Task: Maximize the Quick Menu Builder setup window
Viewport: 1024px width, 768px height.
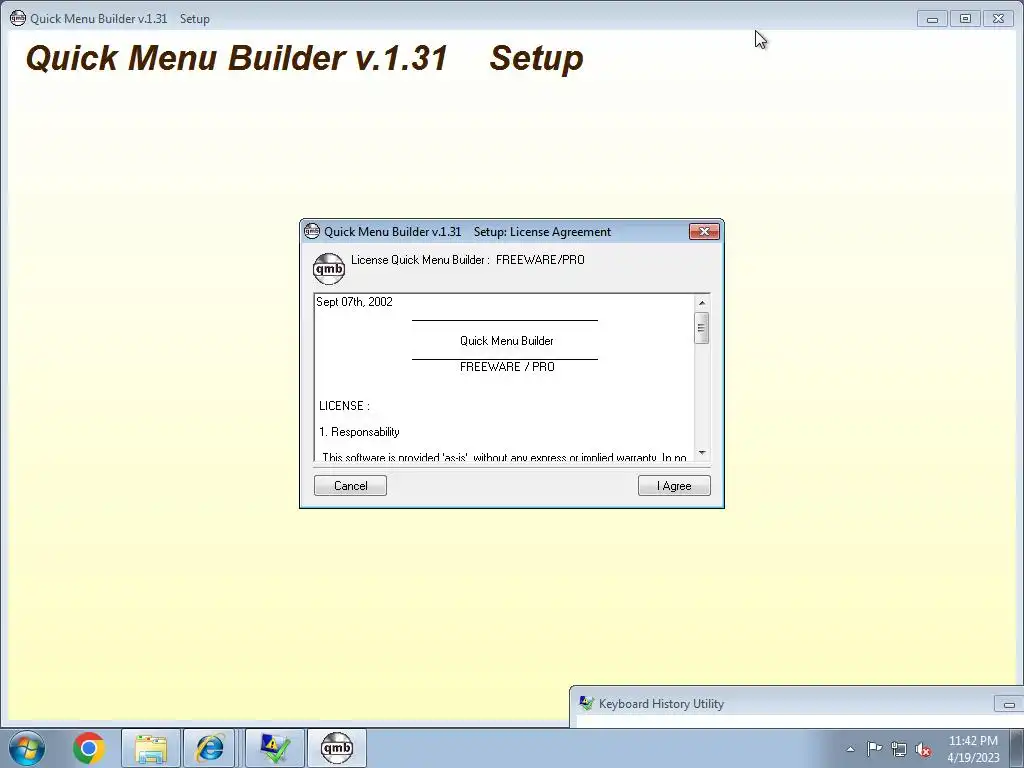Action: pyautogui.click(x=965, y=19)
